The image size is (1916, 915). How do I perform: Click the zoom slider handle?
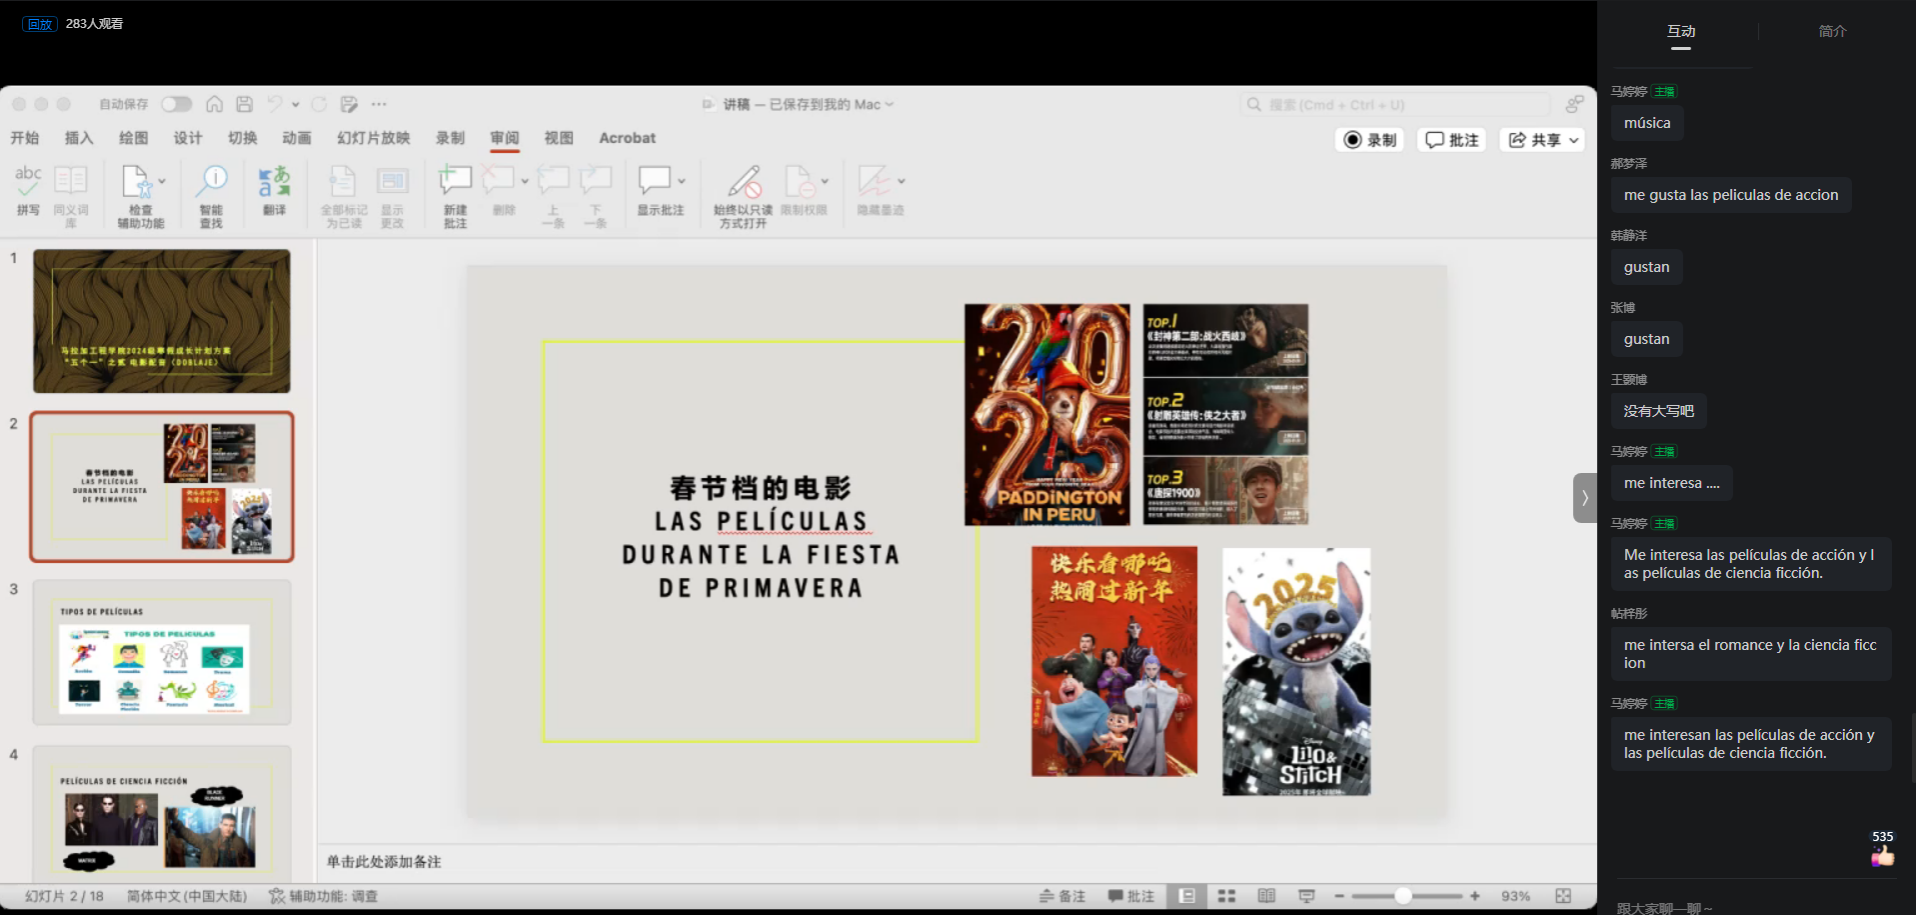(1403, 896)
